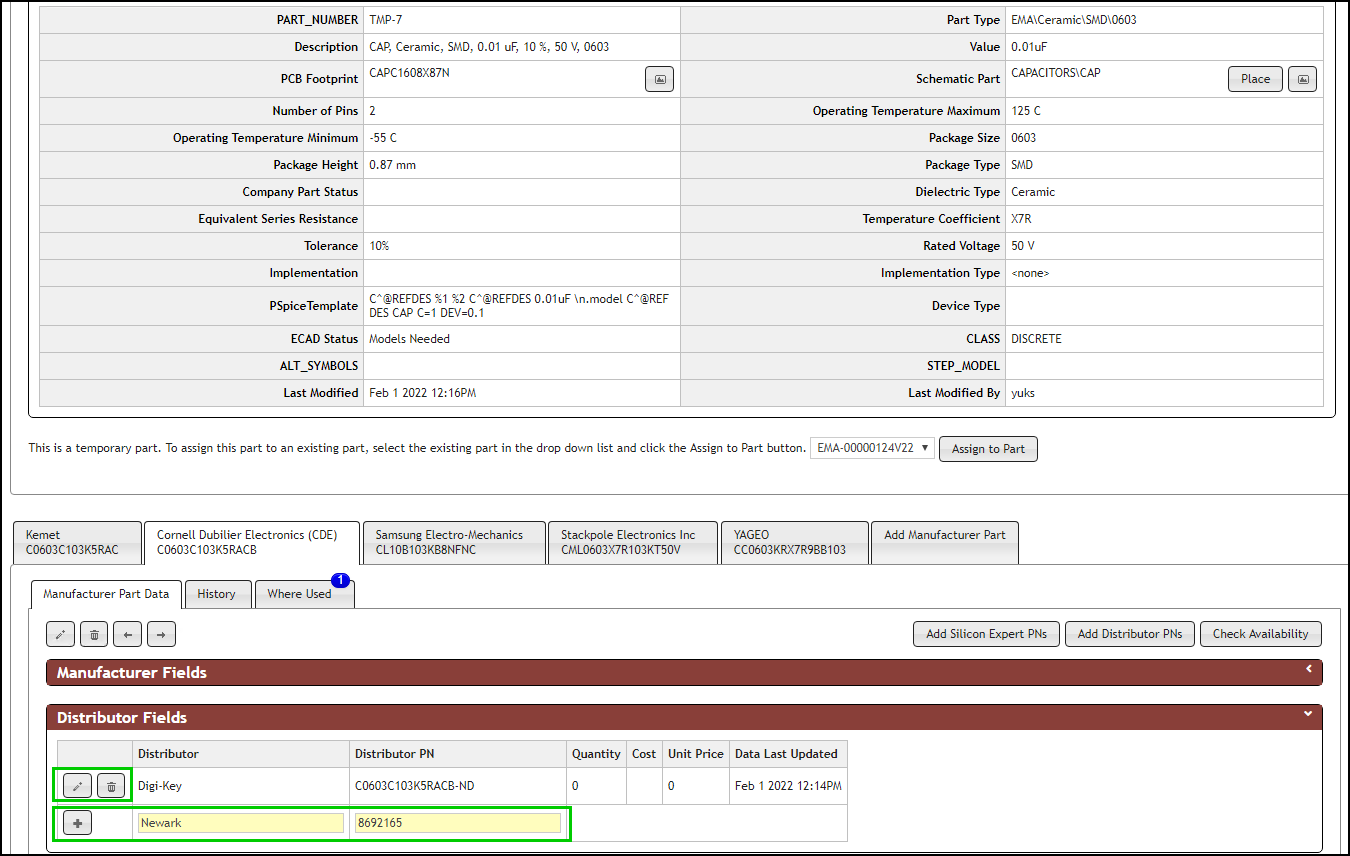This screenshot has height=856, width=1350.
Task: Open the History tab
Action: 218,593
